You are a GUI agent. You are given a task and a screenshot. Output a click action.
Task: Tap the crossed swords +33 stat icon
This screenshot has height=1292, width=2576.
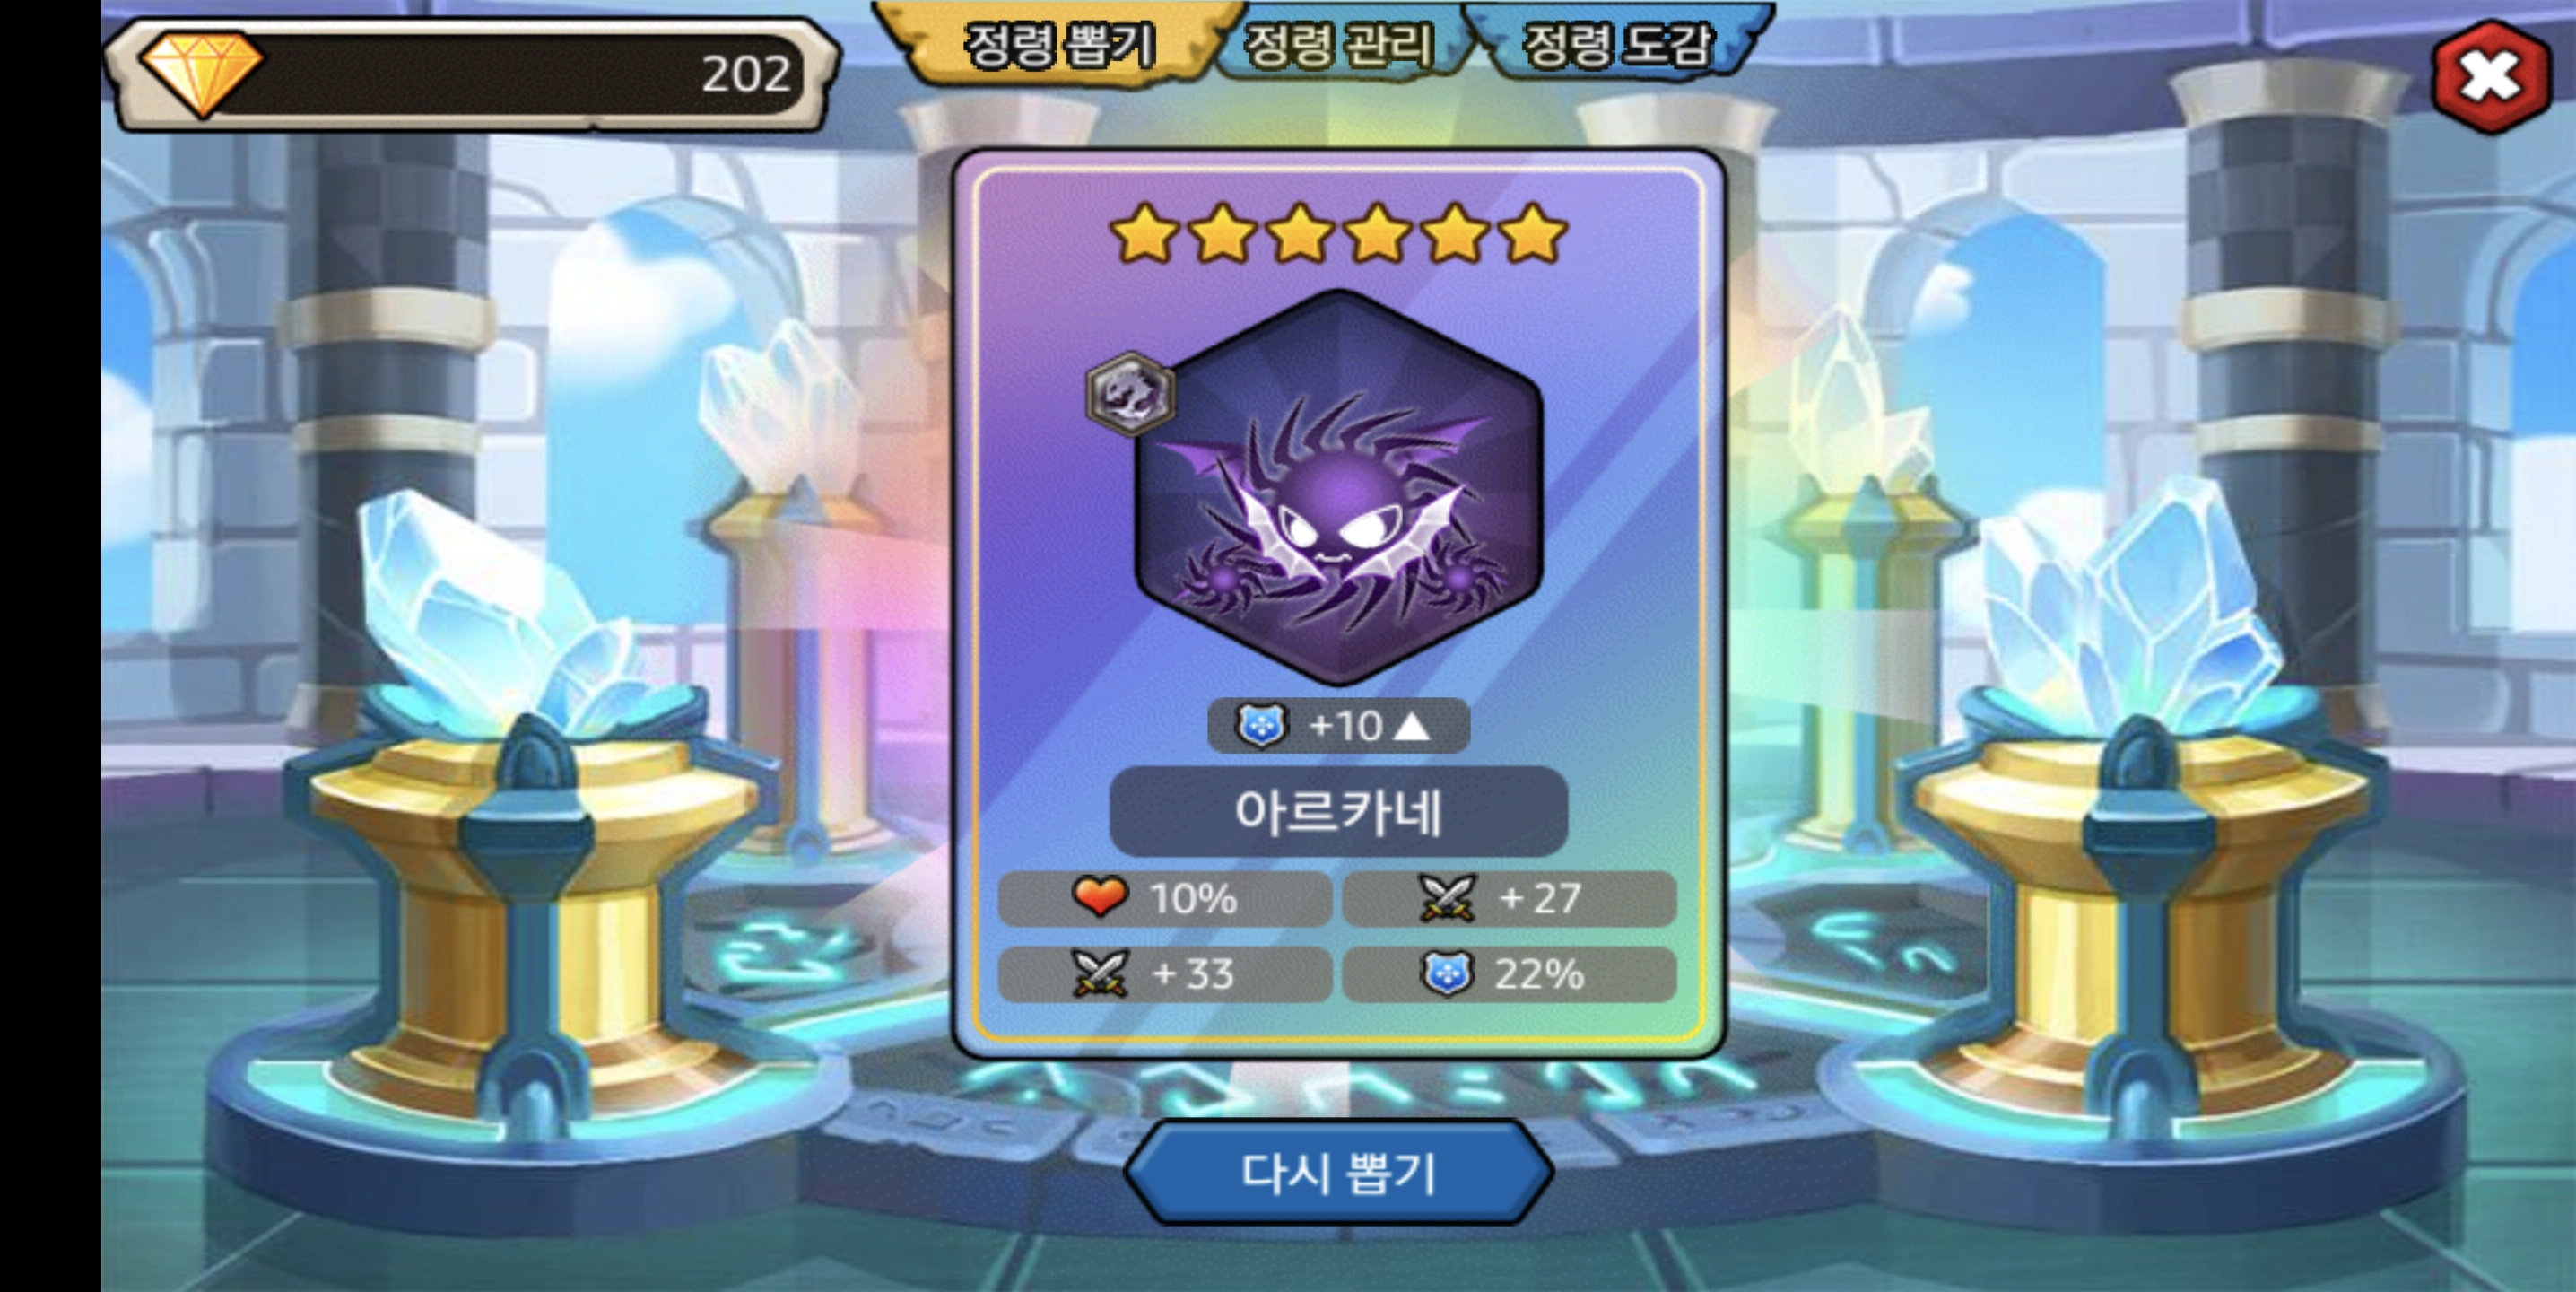click(x=1099, y=973)
